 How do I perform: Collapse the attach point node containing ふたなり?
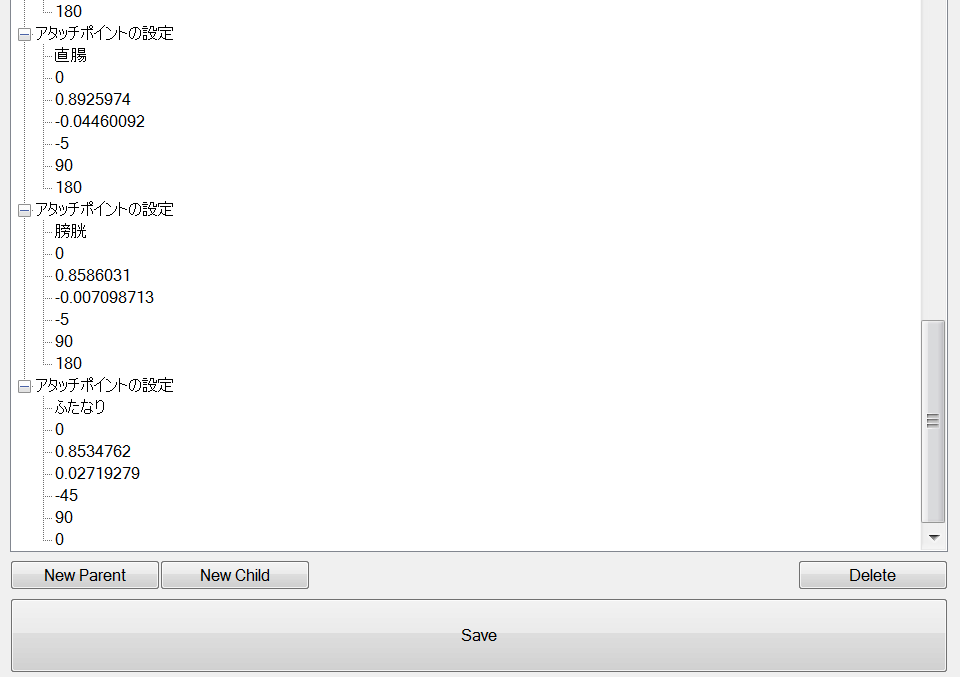[x=24, y=386]
